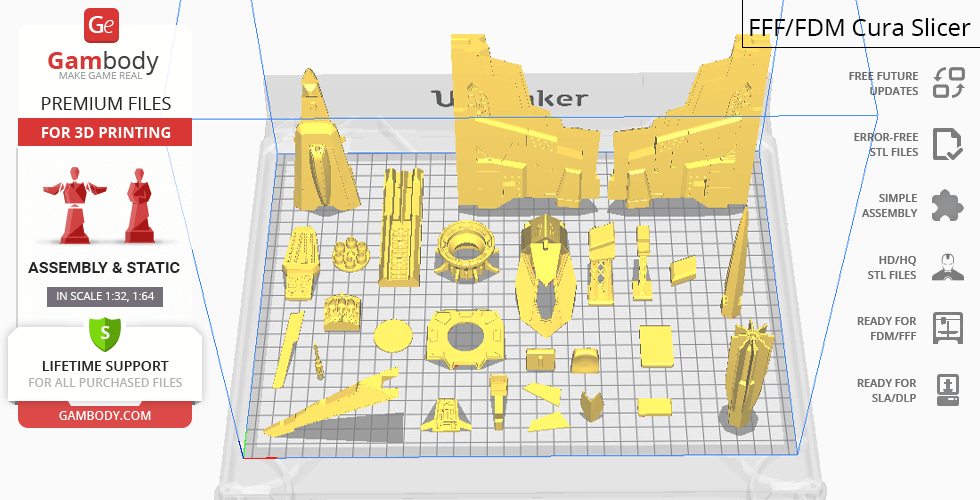
Task: Select the error-free STL files checkmark icon
Action: pos(947,144)
